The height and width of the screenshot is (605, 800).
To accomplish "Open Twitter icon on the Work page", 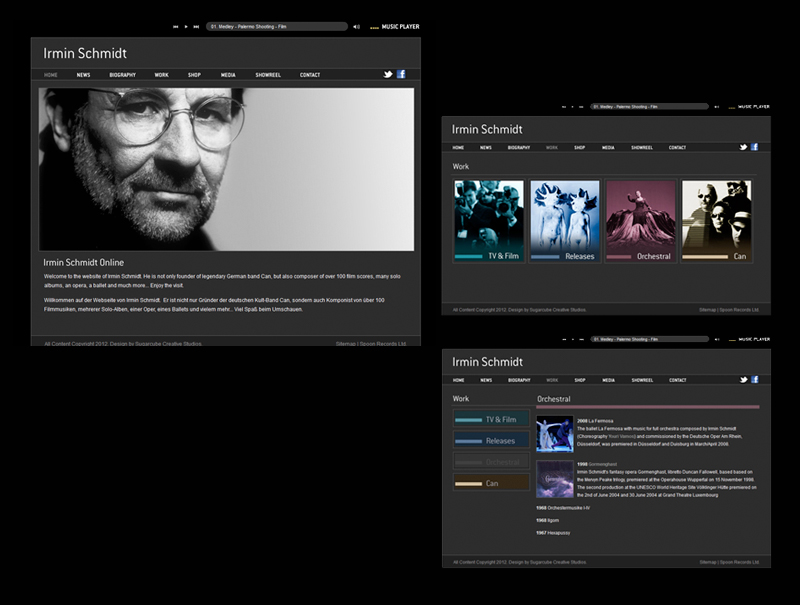I will point(743,147).
